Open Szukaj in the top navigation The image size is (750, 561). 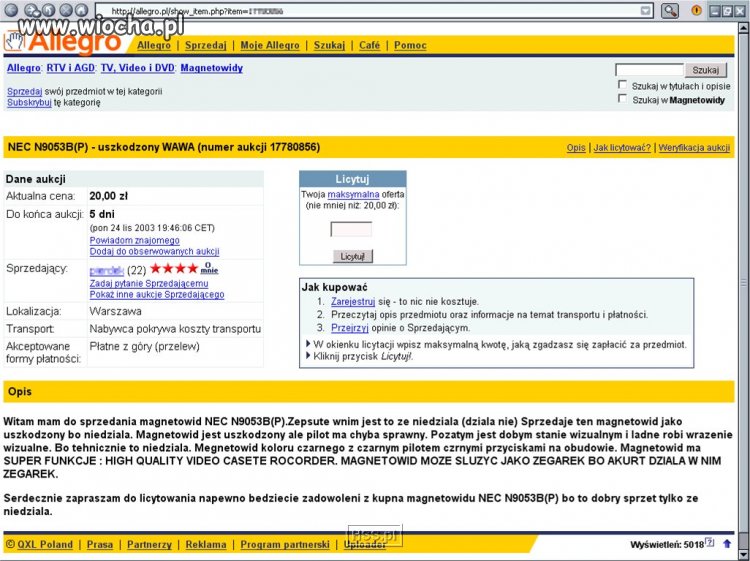pyautogui.click(x=329, y=45)
